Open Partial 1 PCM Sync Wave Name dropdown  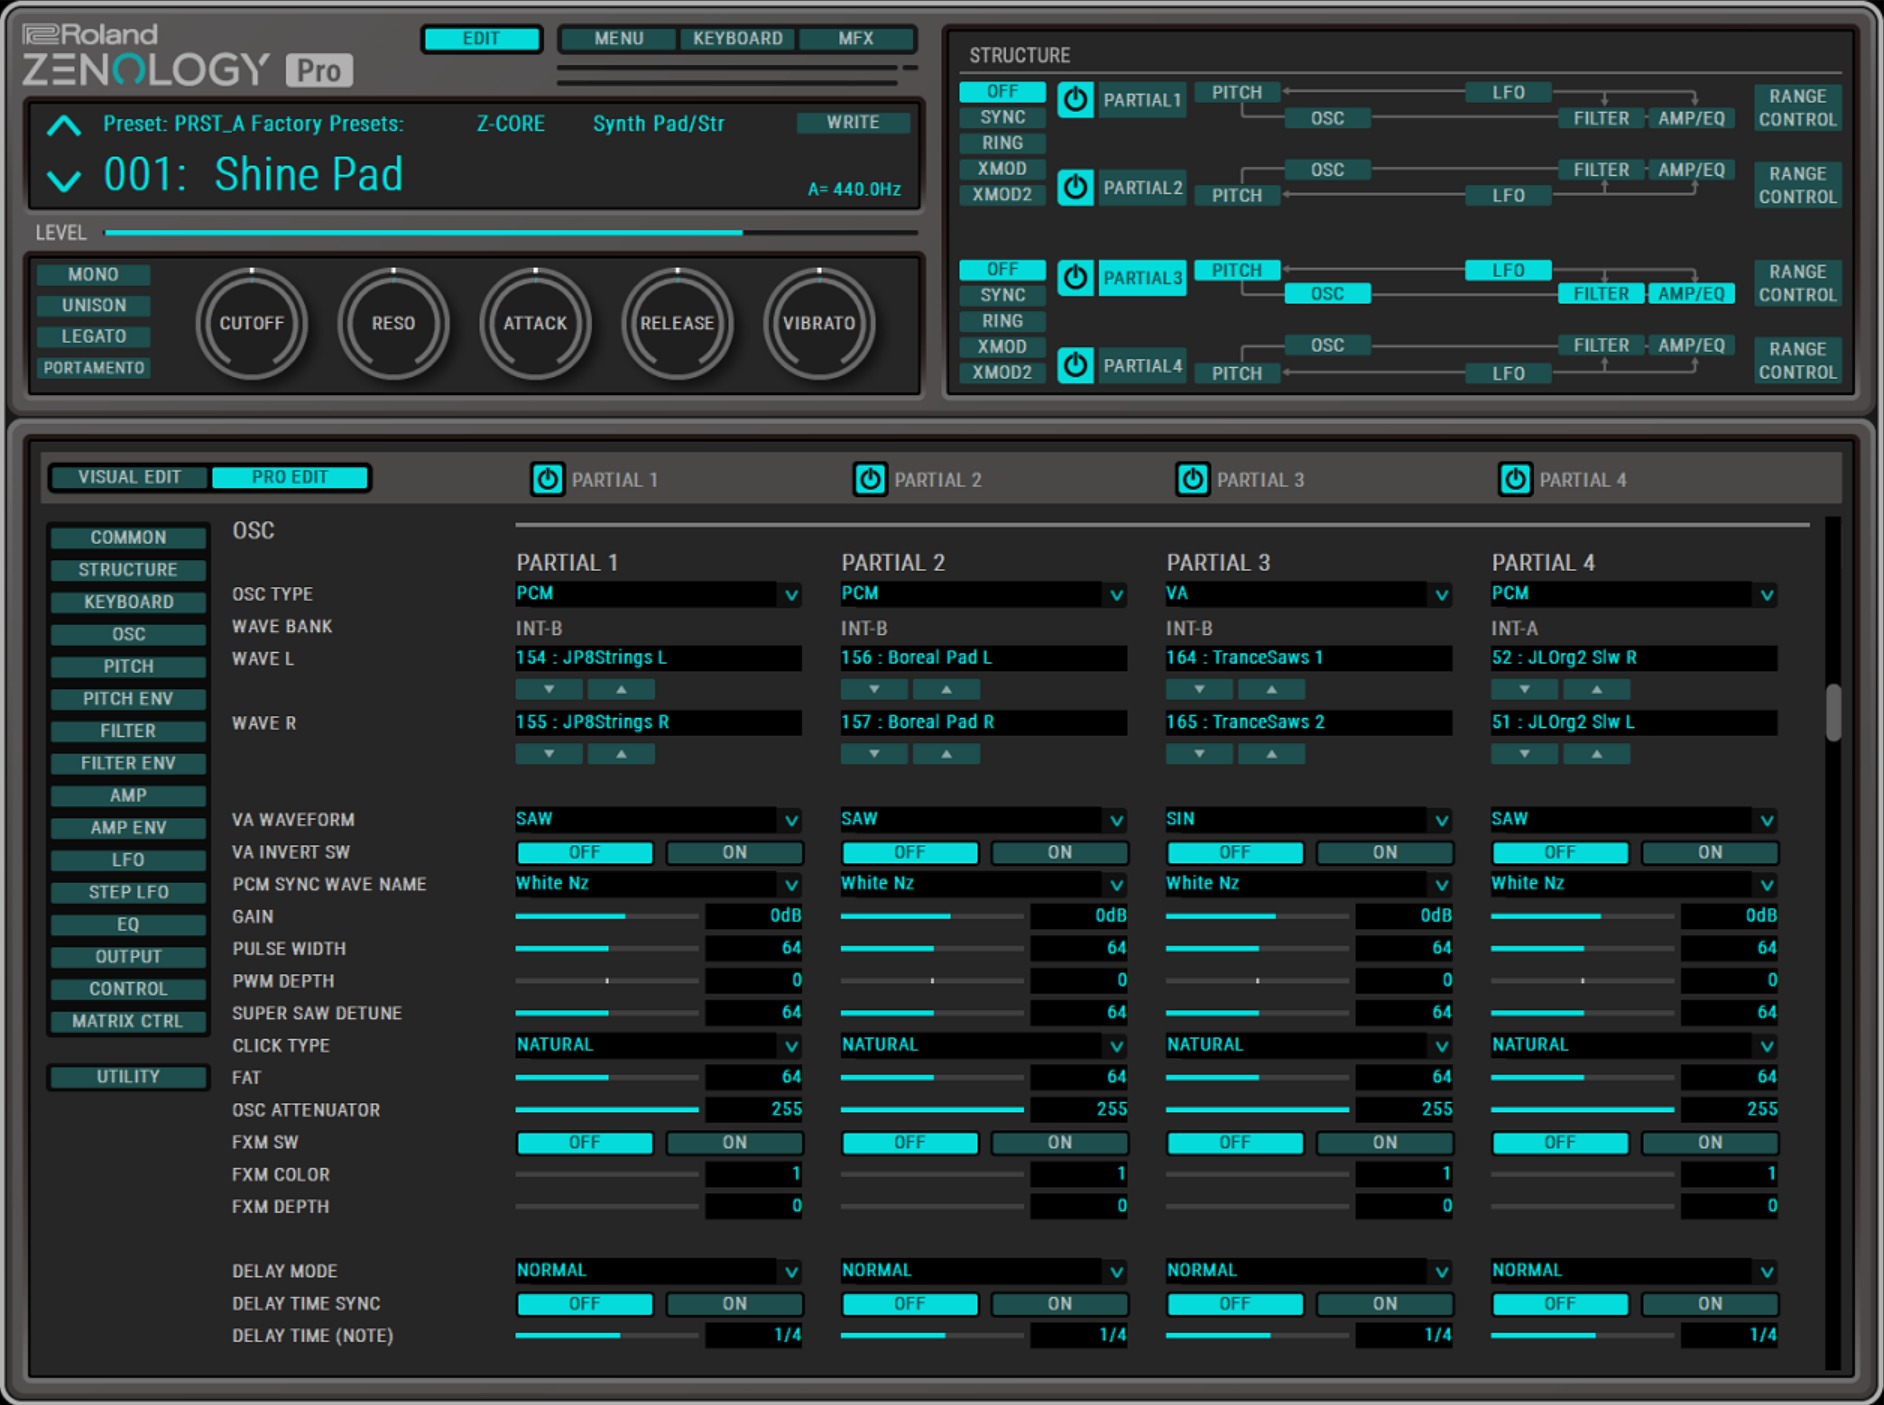pos(658,884)
